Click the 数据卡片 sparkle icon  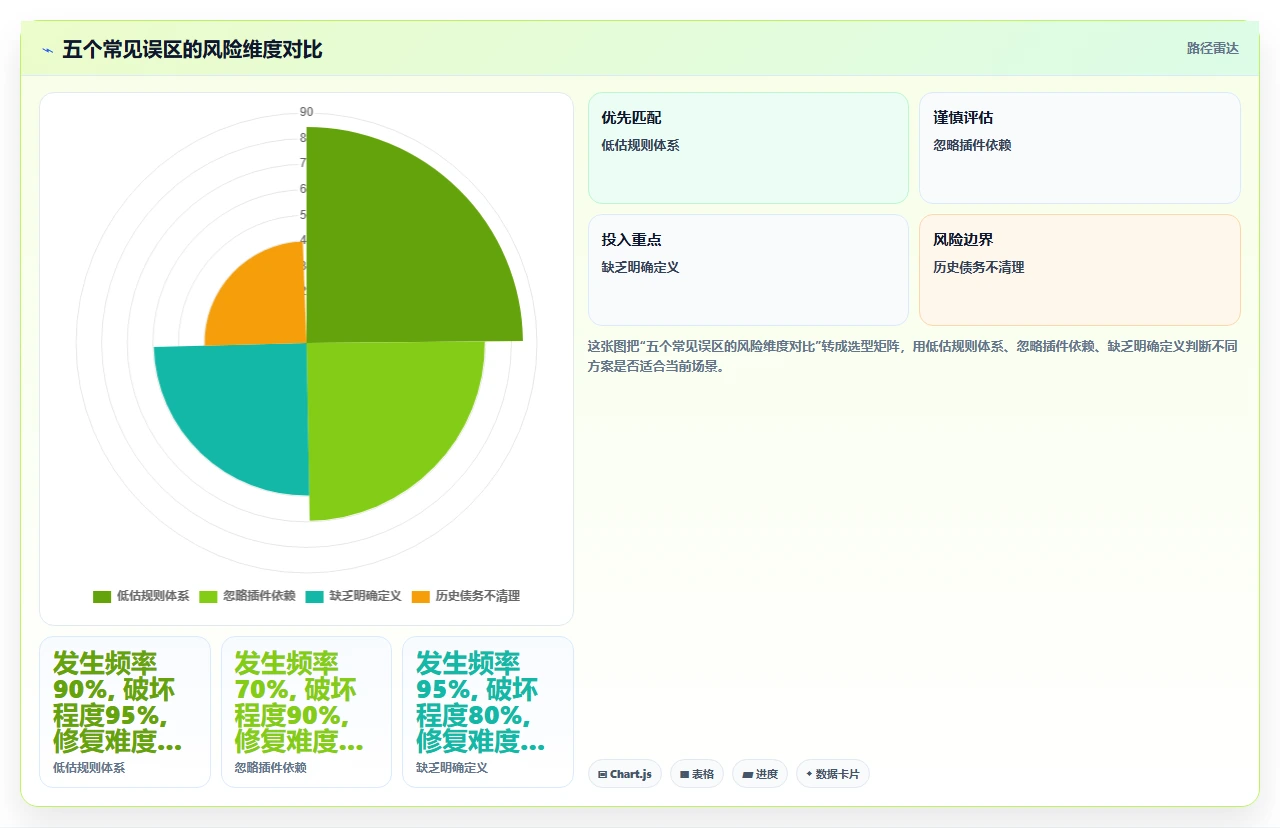(x=809, y=774)
